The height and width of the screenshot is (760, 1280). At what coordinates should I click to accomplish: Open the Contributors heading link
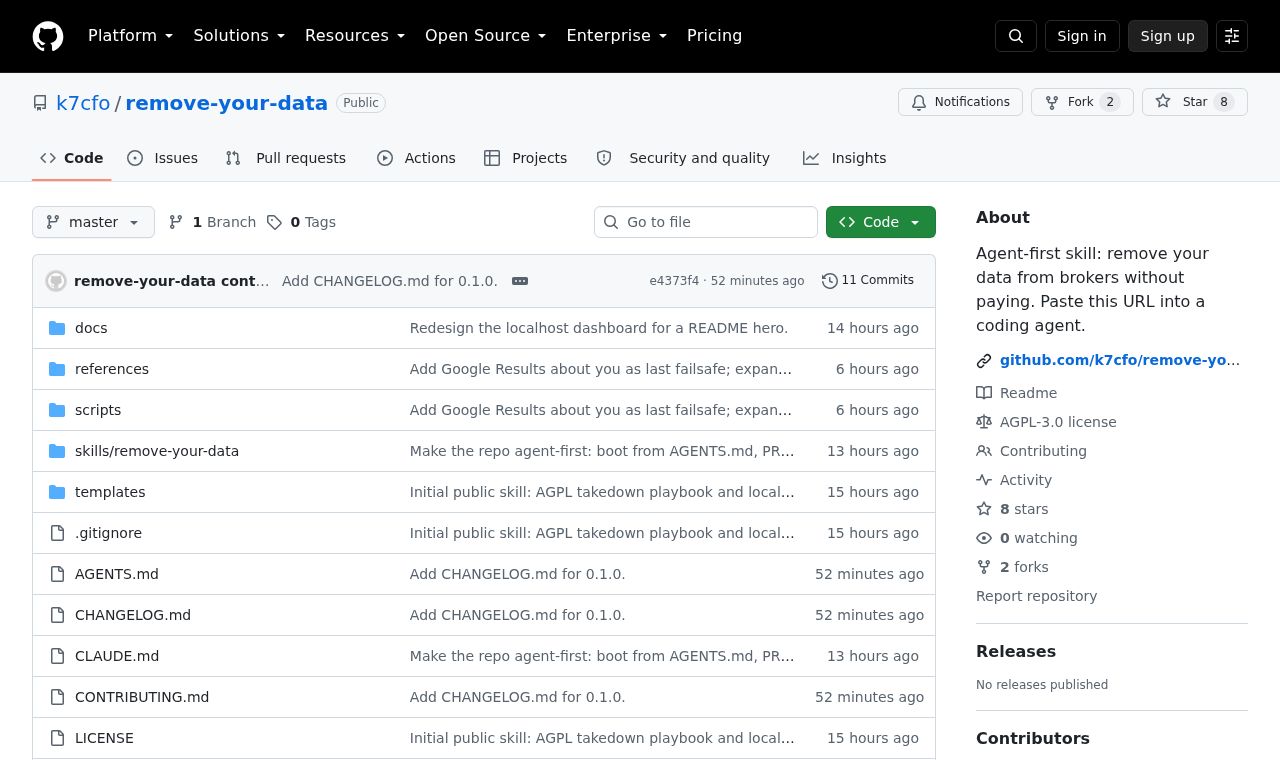click(x=1033, y=738)
